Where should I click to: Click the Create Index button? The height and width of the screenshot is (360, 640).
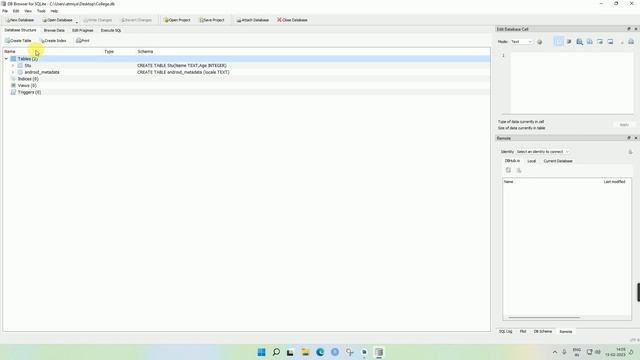[x=53, y=41]
